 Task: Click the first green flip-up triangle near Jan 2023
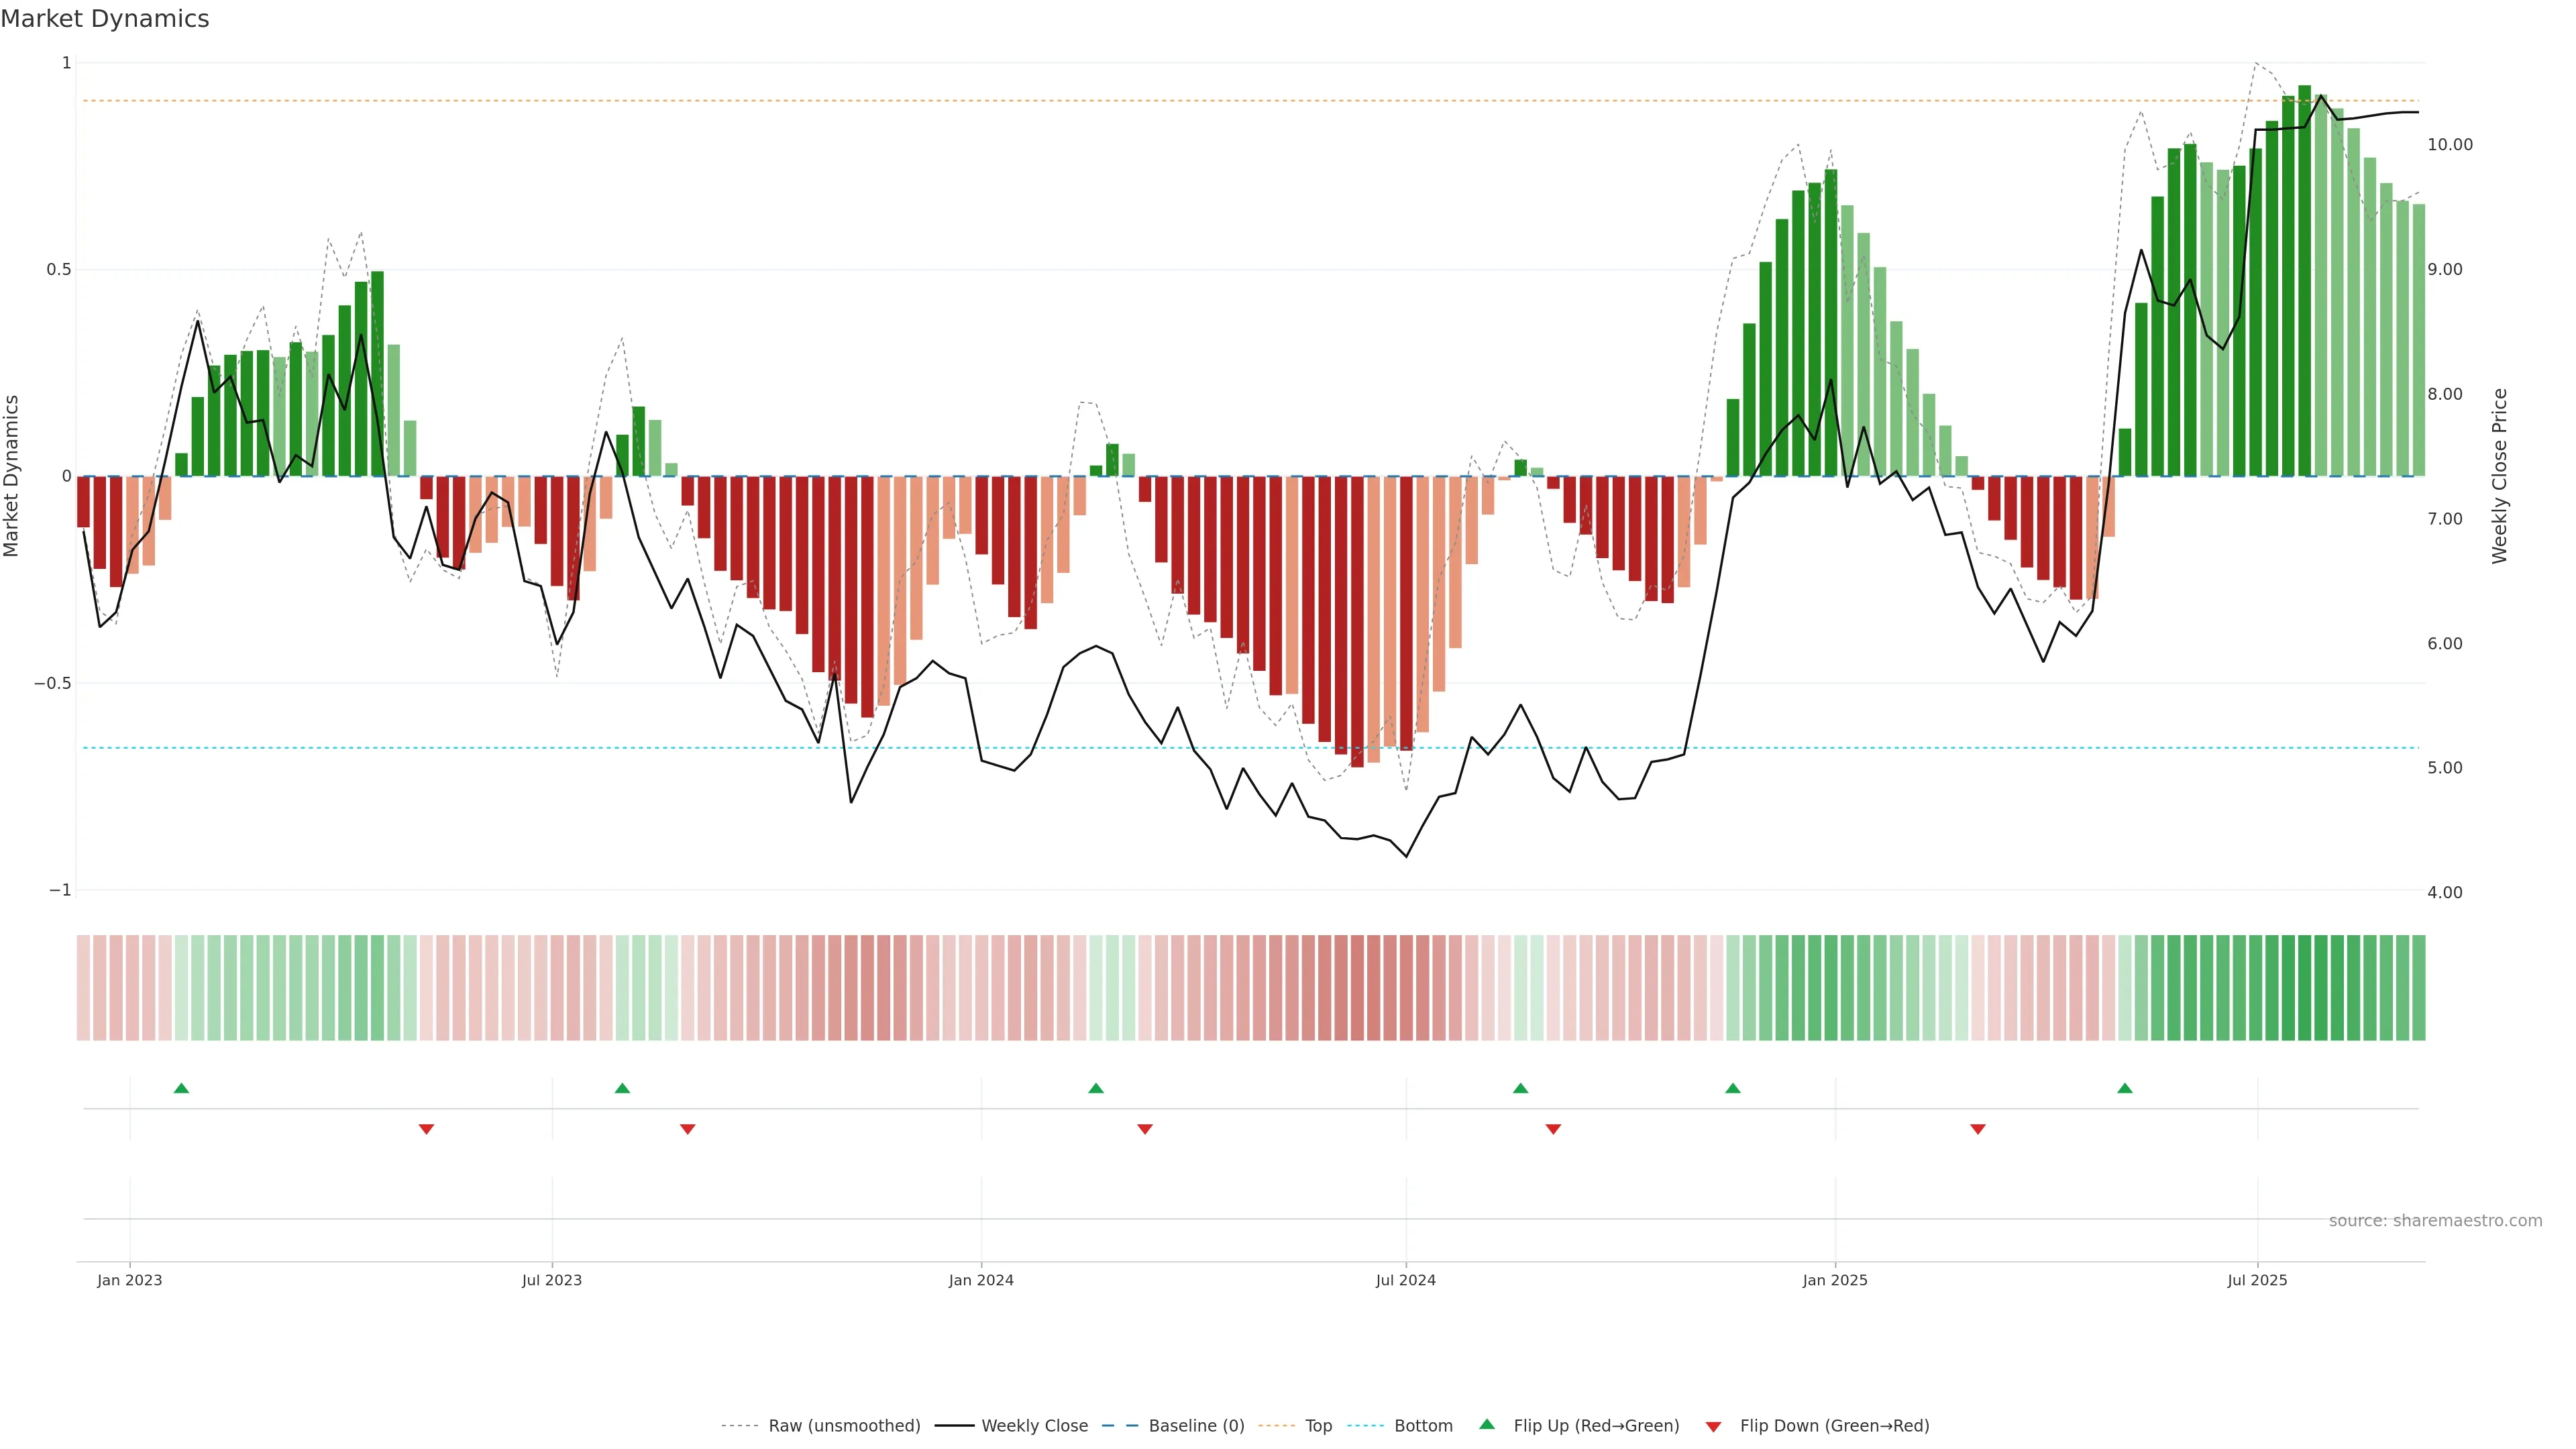181,1088
